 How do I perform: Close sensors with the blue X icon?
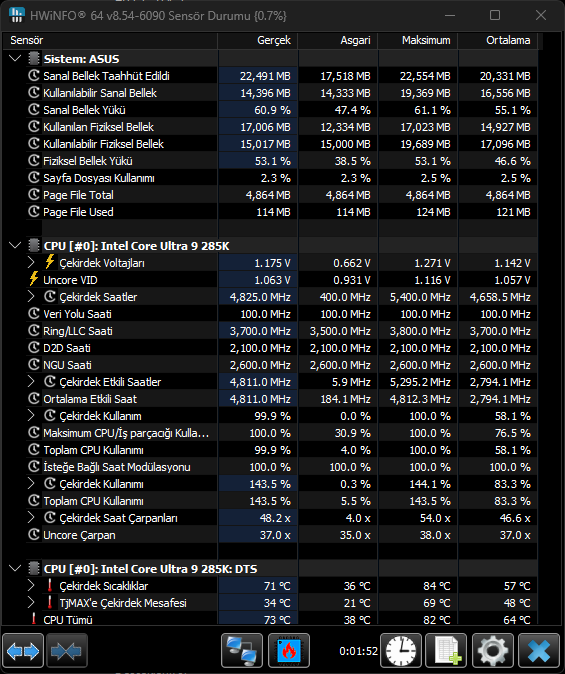click(x=539, y=651)
